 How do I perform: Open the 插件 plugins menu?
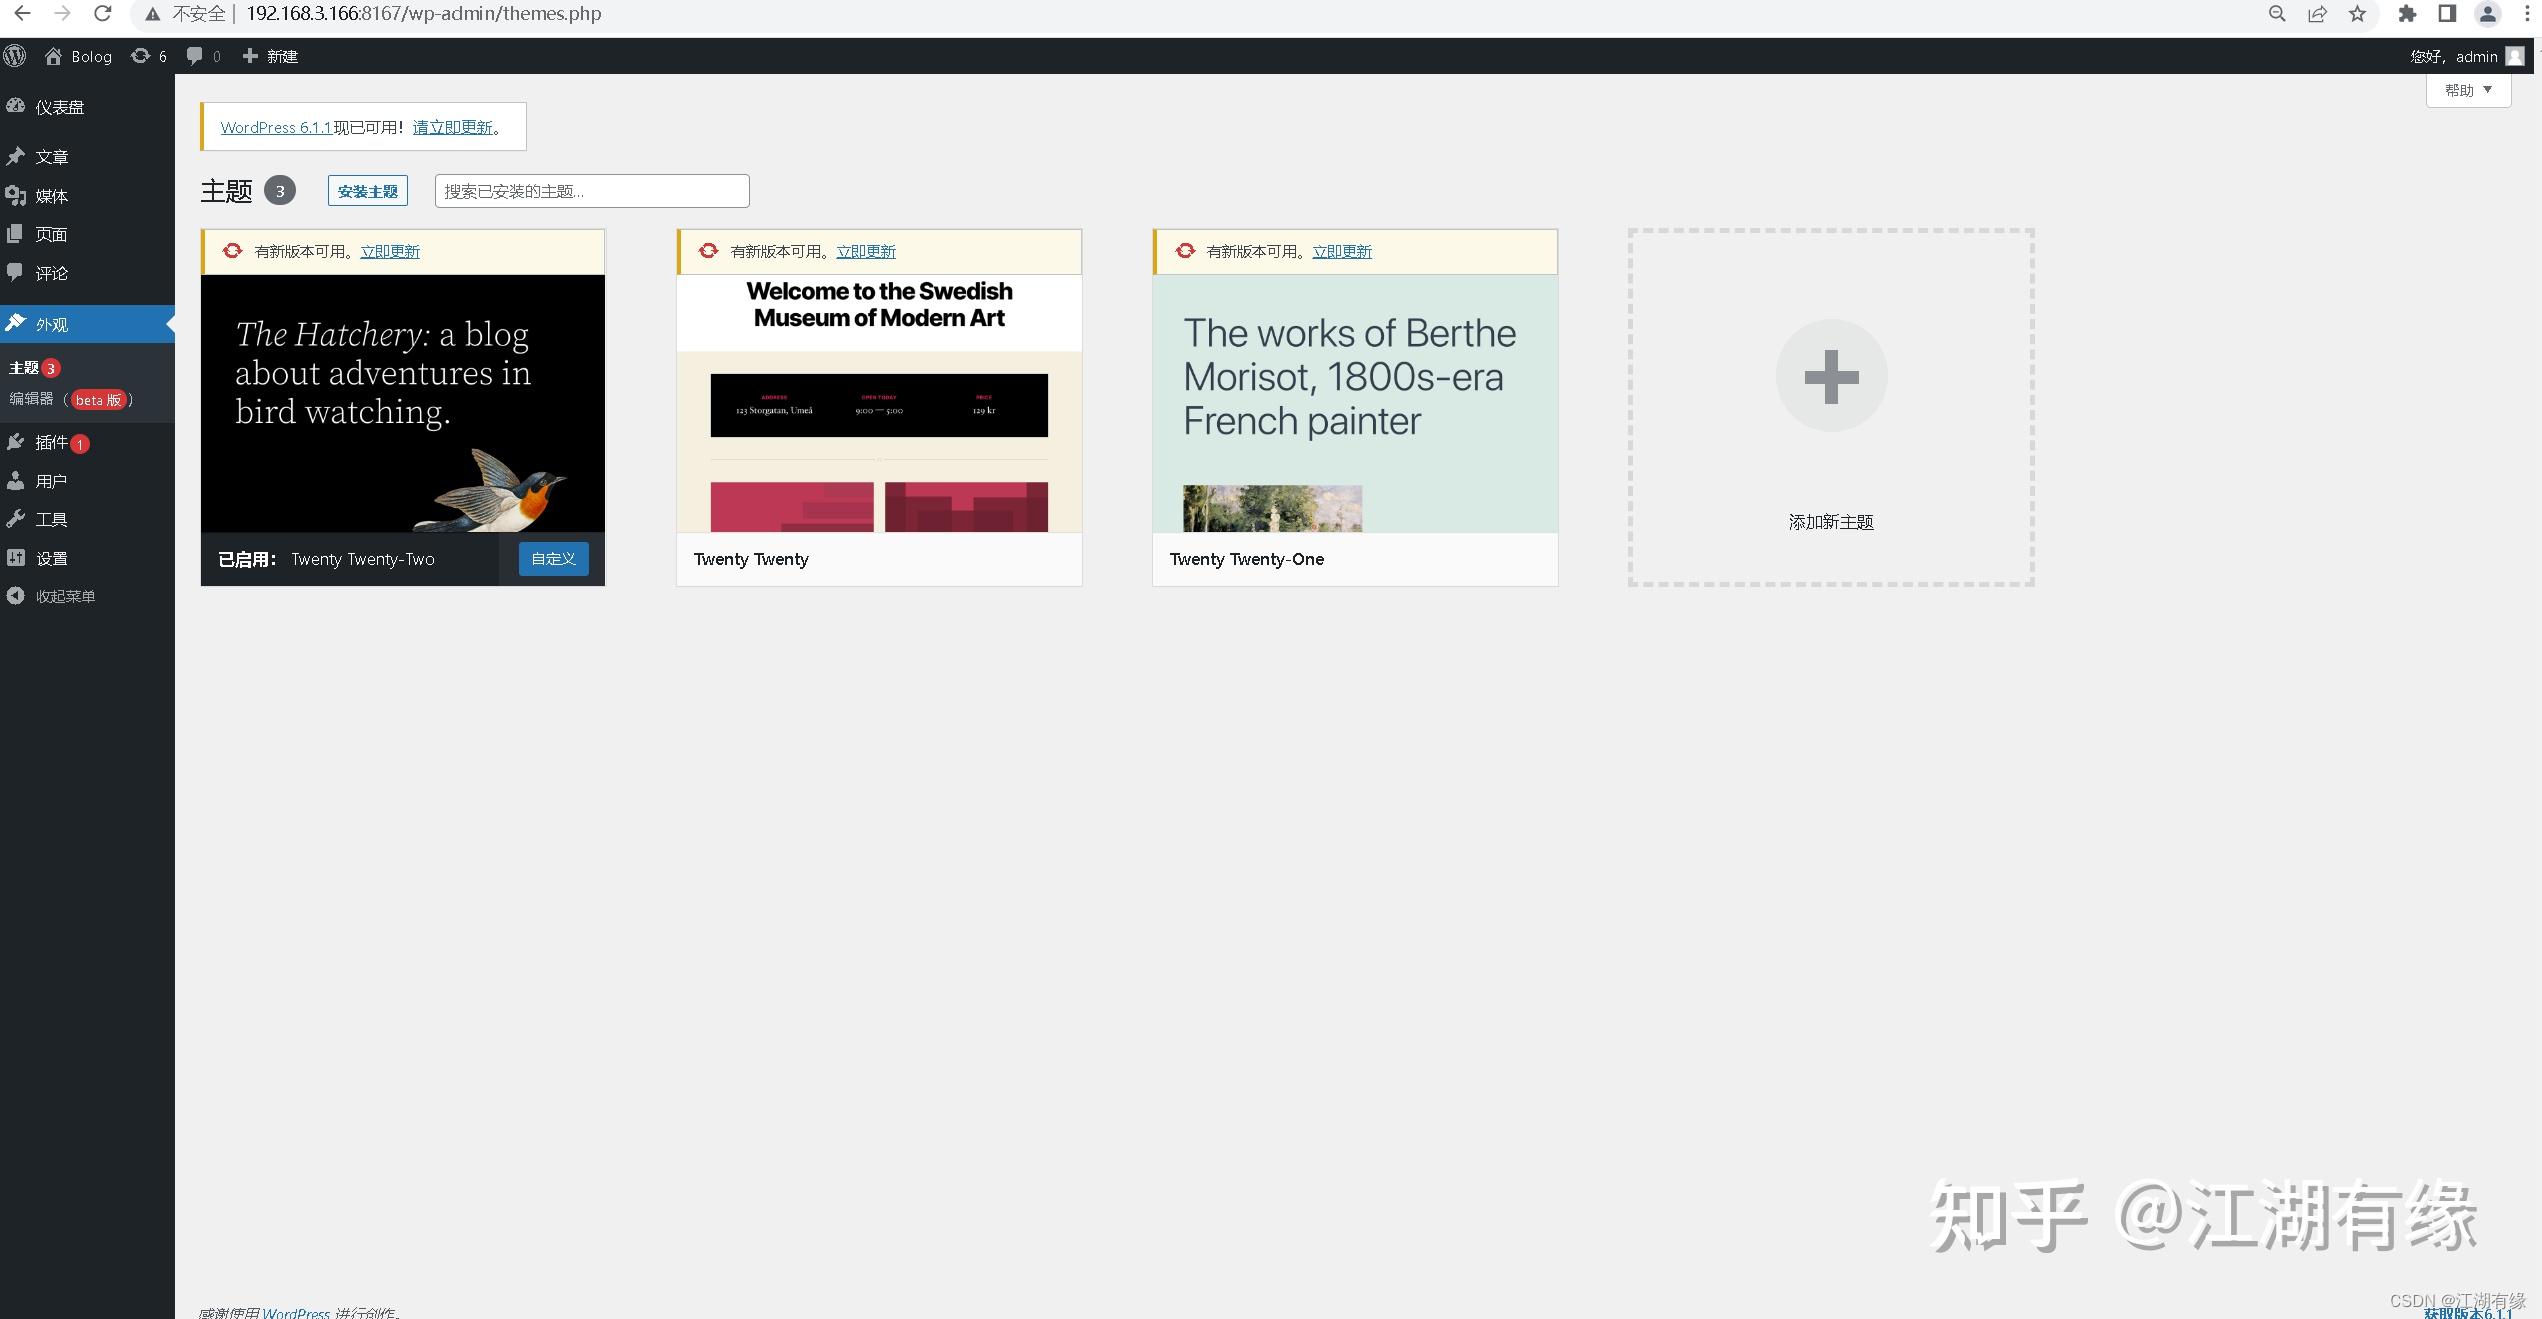50,442
